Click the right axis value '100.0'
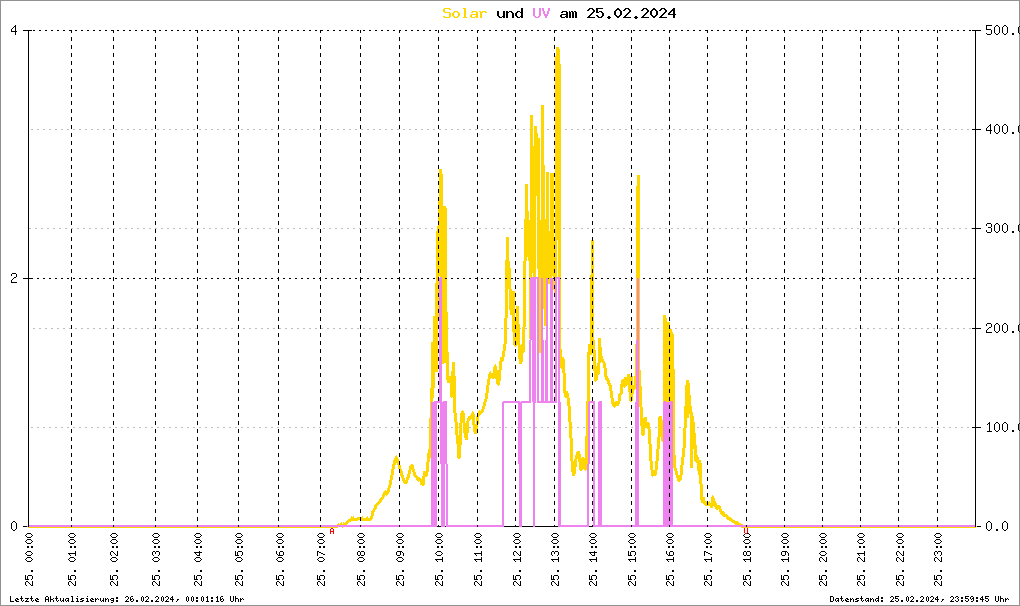Screen dimensions: 1020x606 1002,427
